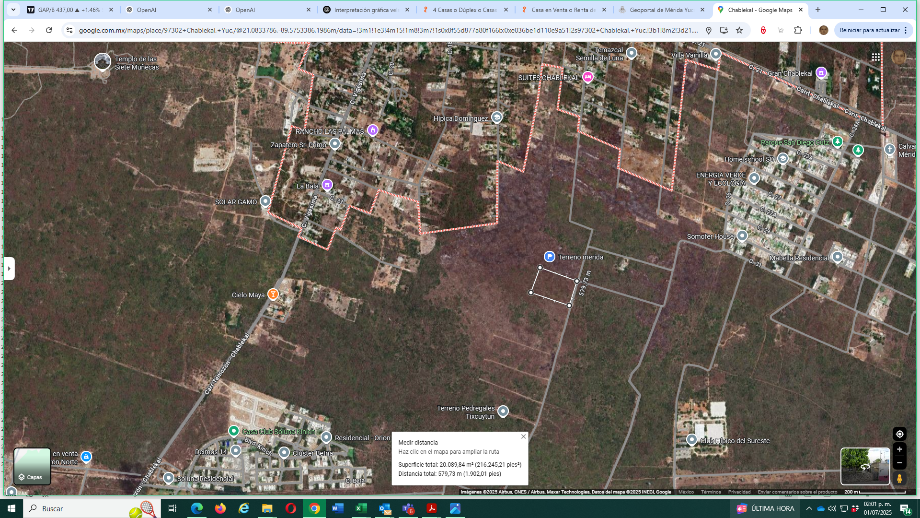Open the taskbar clock and date
This screenshot has height=518, width=920.
click(x=877, y=509)
